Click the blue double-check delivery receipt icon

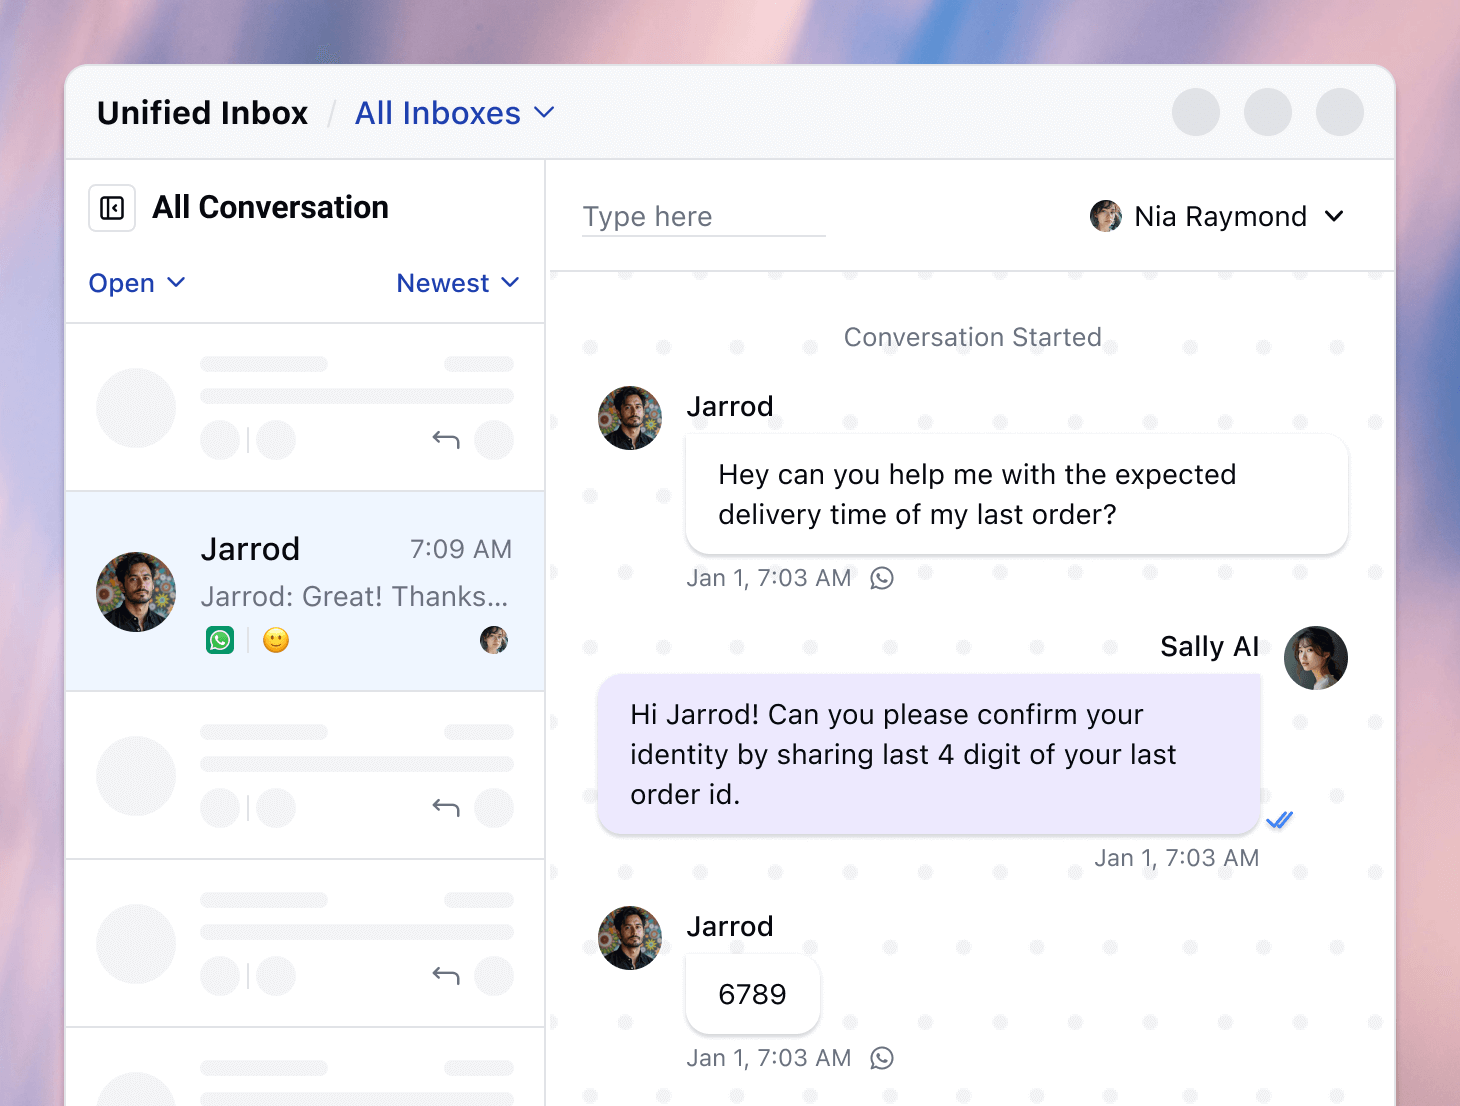[1279, 820]
